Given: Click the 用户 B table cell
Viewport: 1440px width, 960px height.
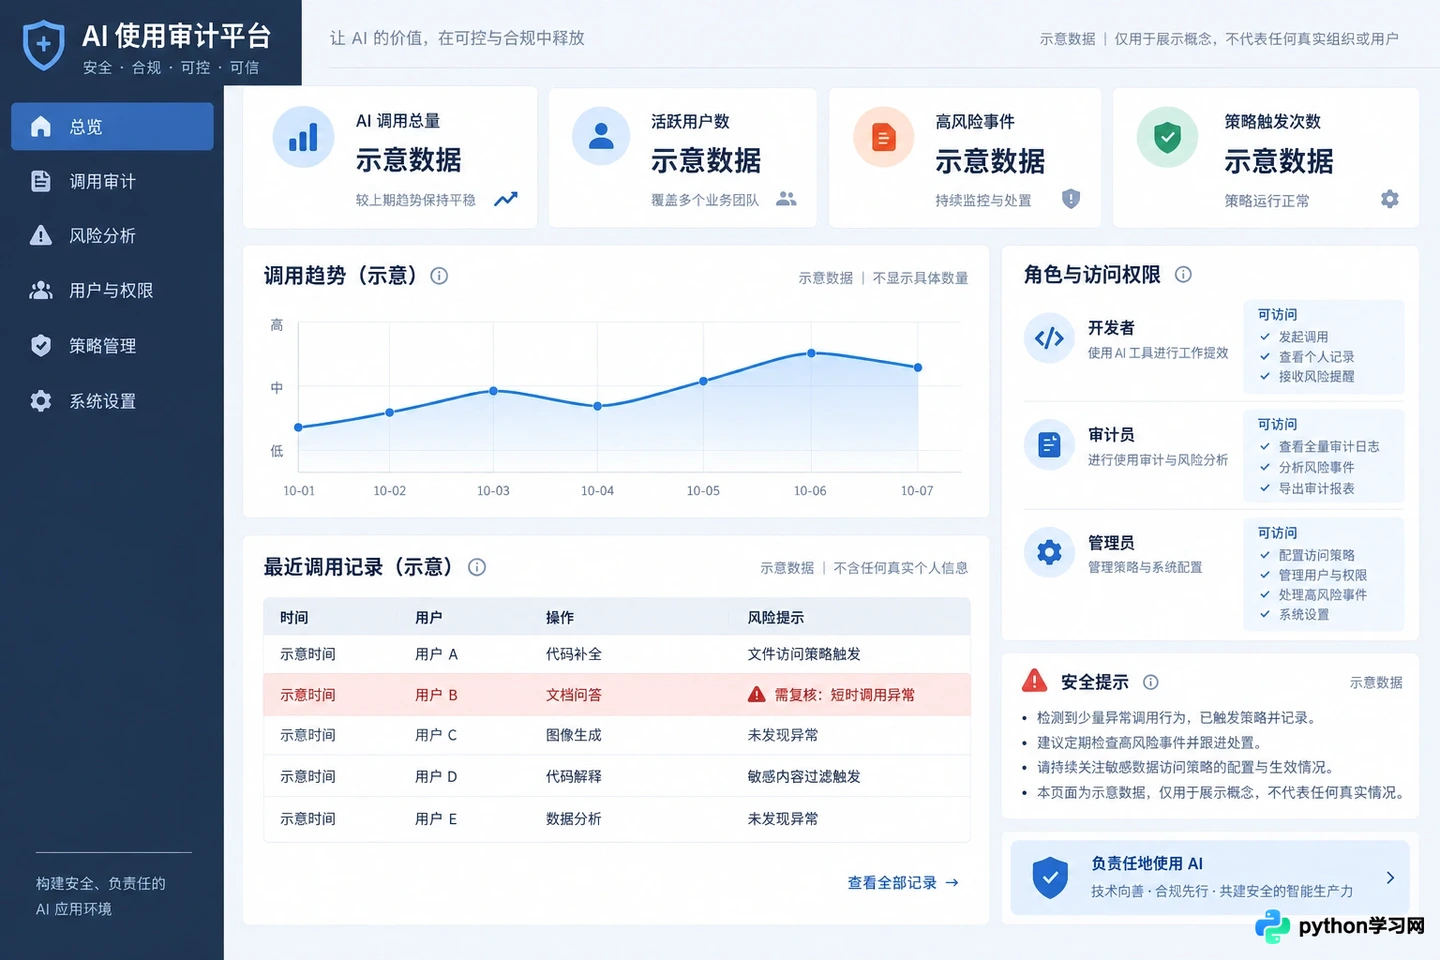Looking at the screenshot, I should click(436, 695).
